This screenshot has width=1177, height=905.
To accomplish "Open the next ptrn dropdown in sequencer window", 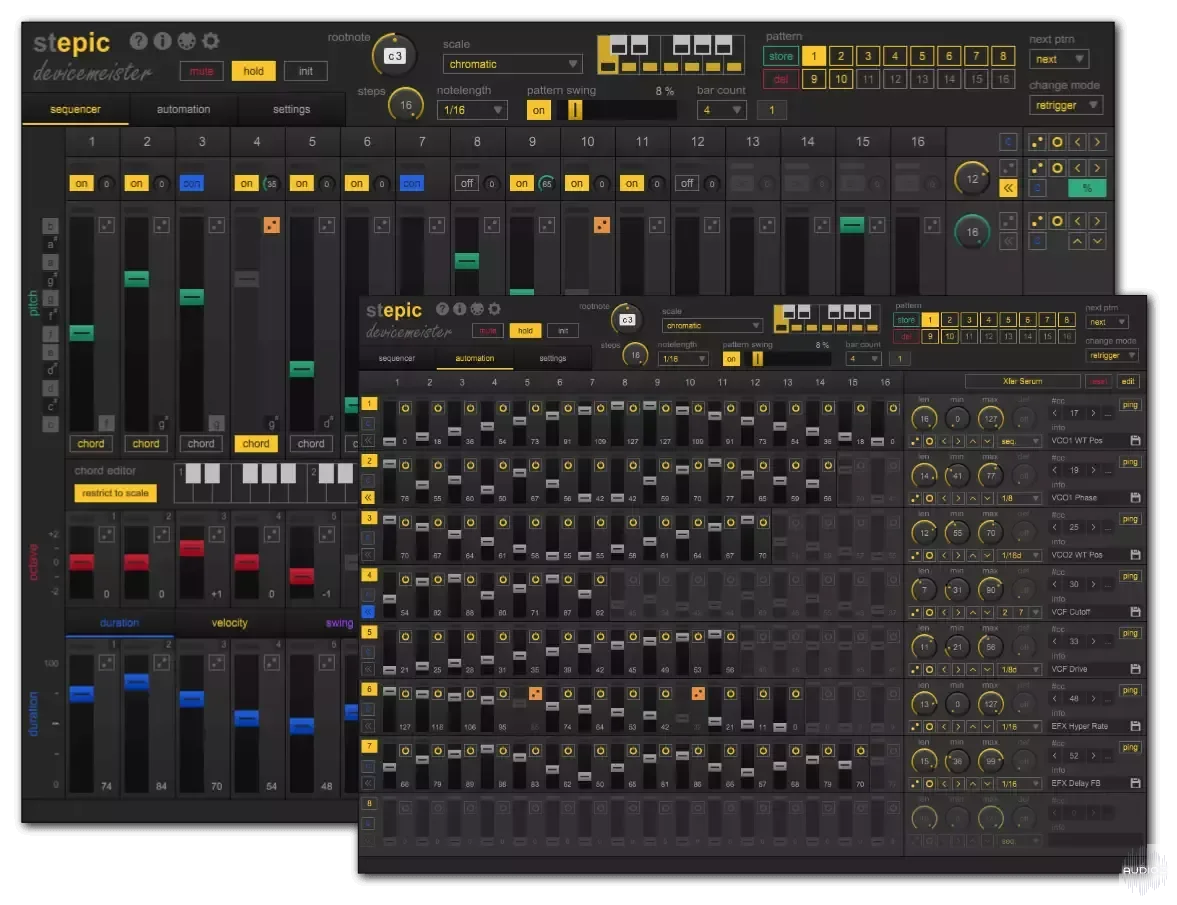I will 1059,59.
